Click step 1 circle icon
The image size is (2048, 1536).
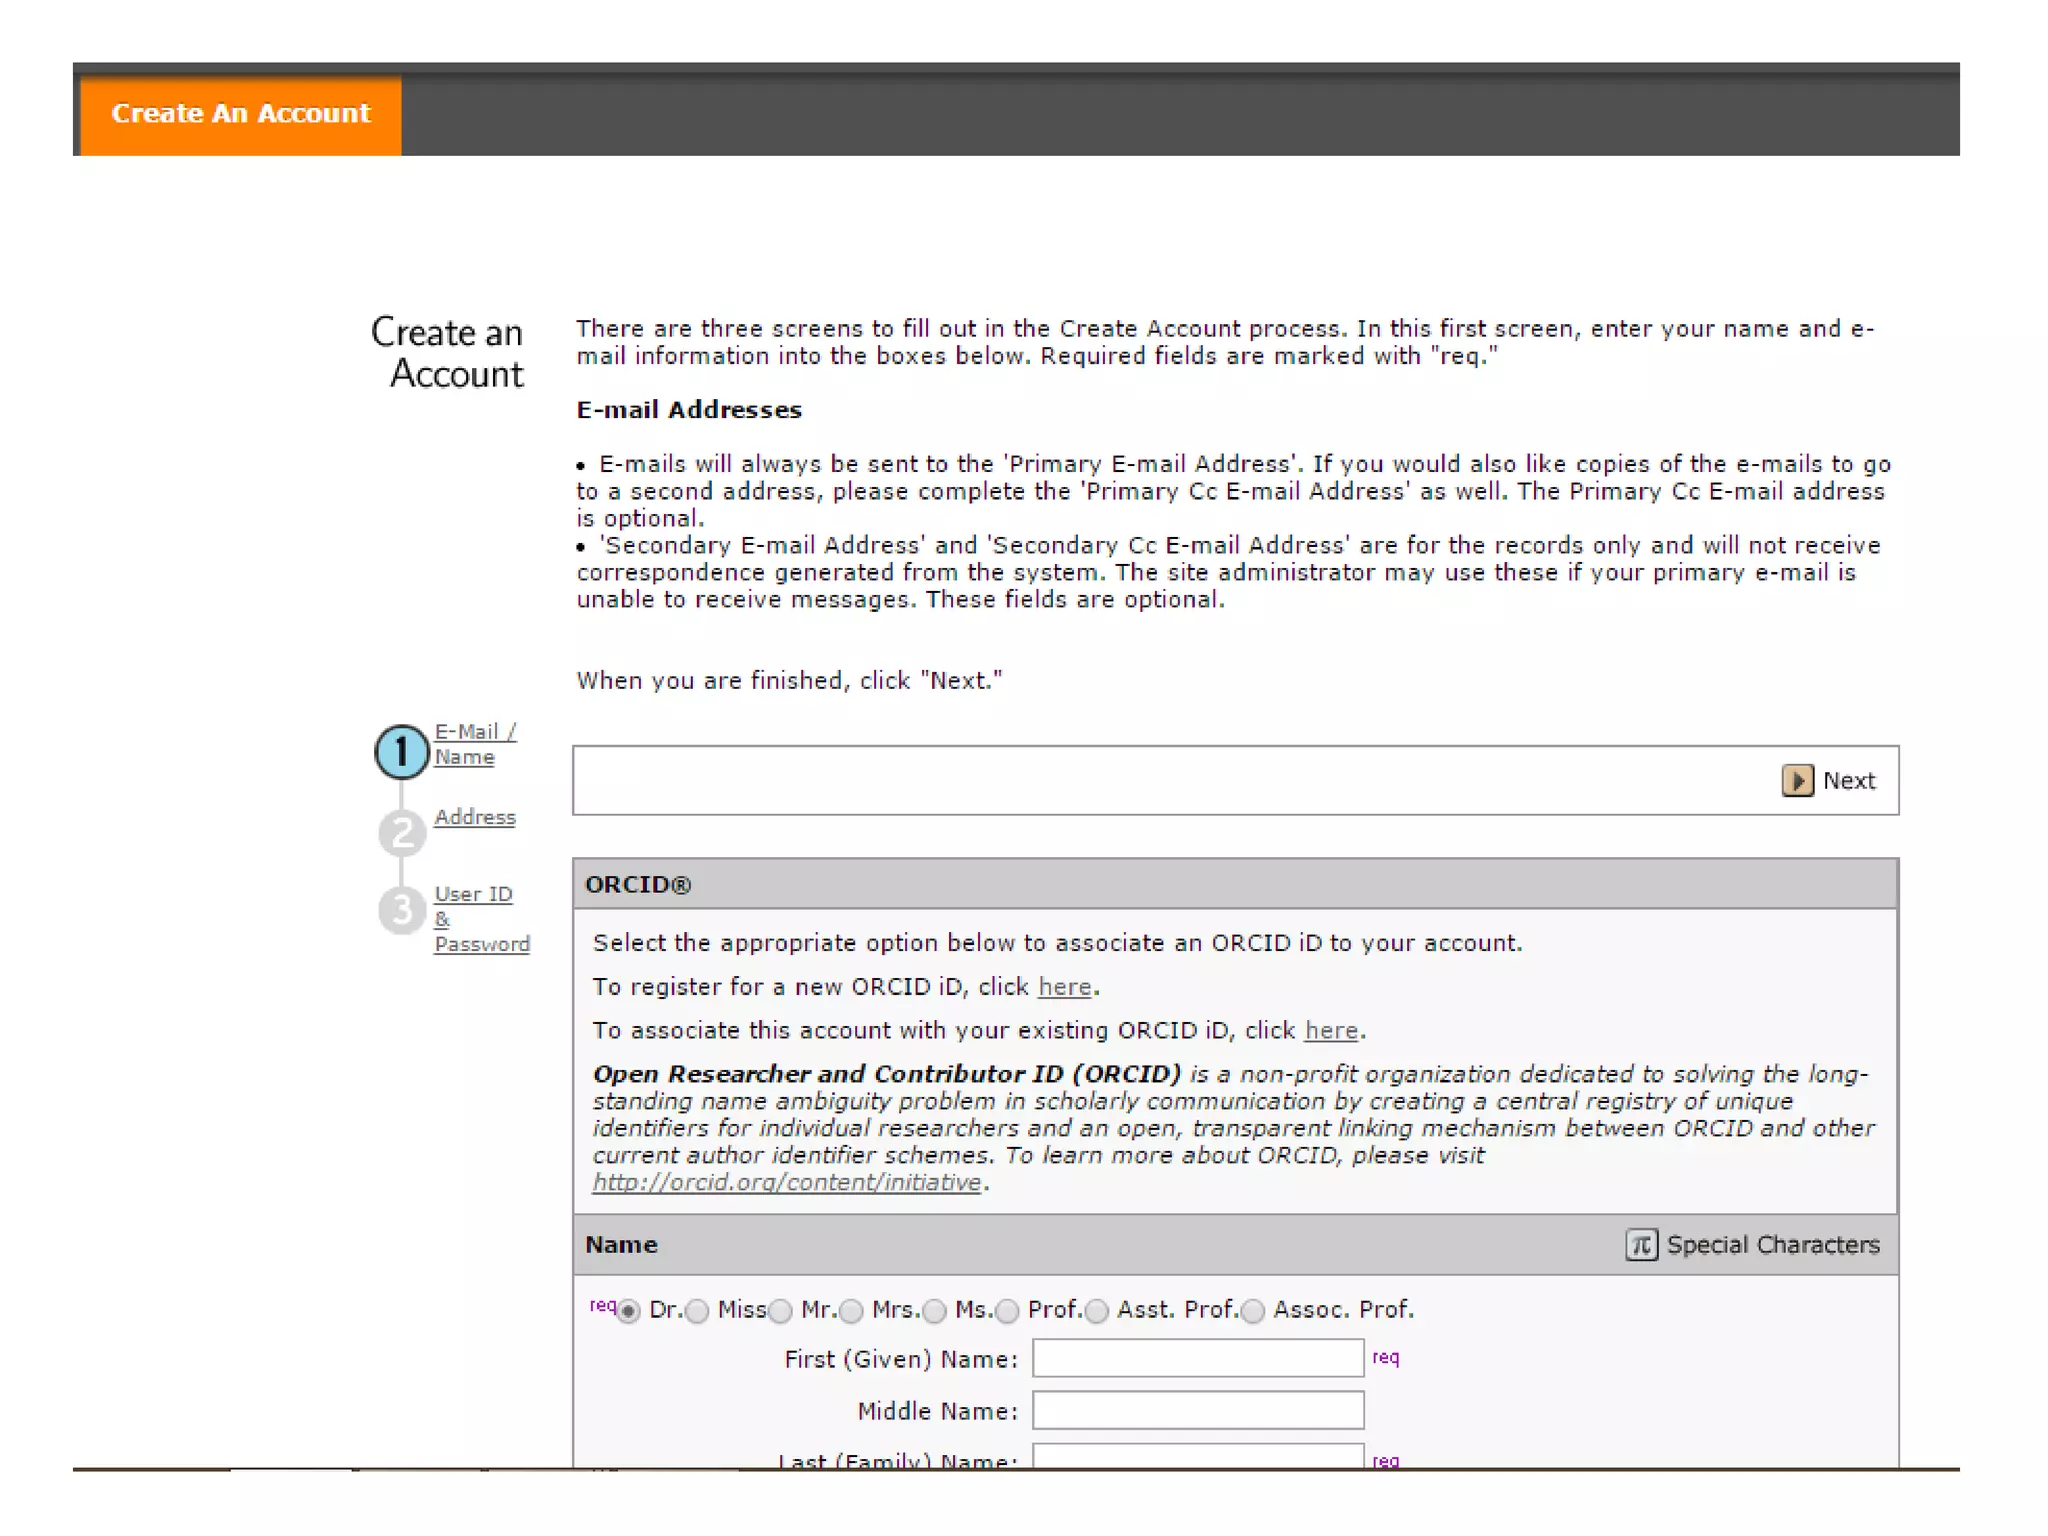pyautogui.click(x=401, y=752)
